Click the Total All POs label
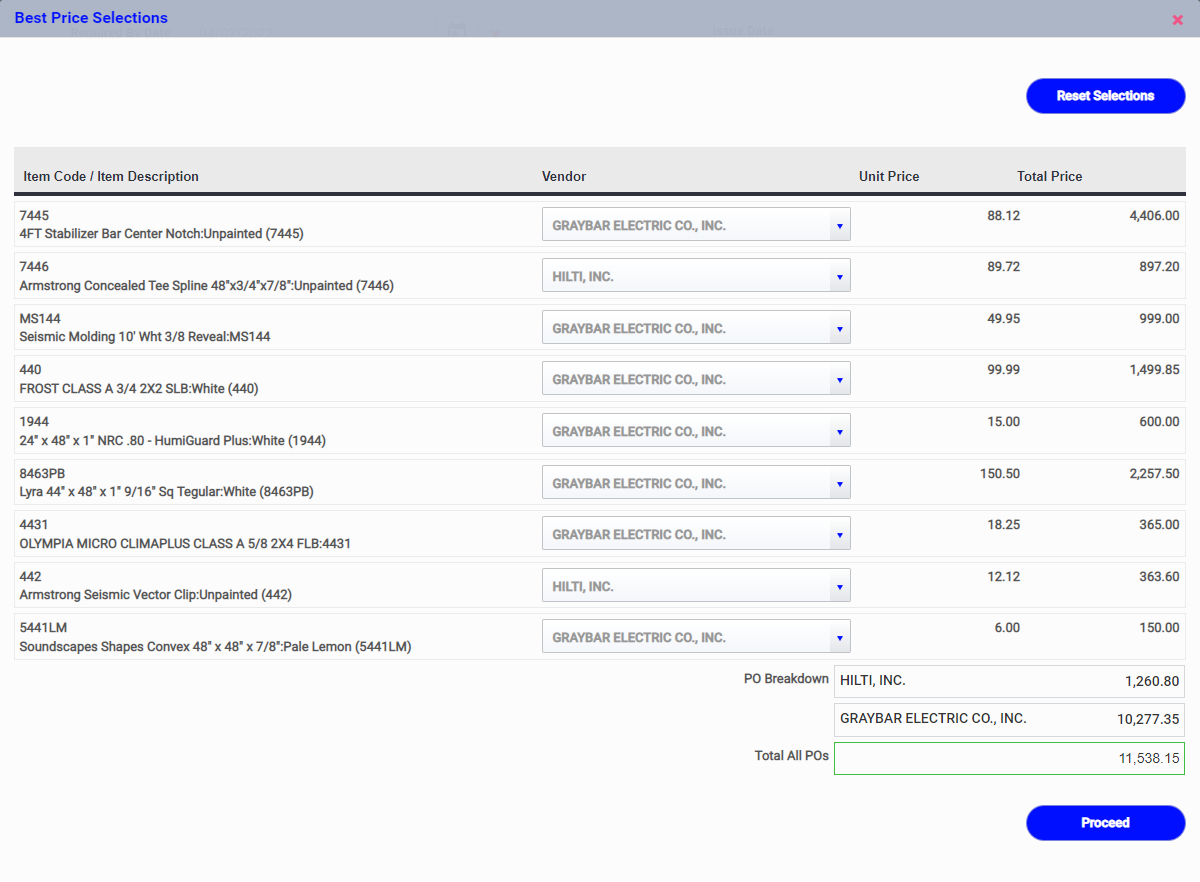 [792, 756]
